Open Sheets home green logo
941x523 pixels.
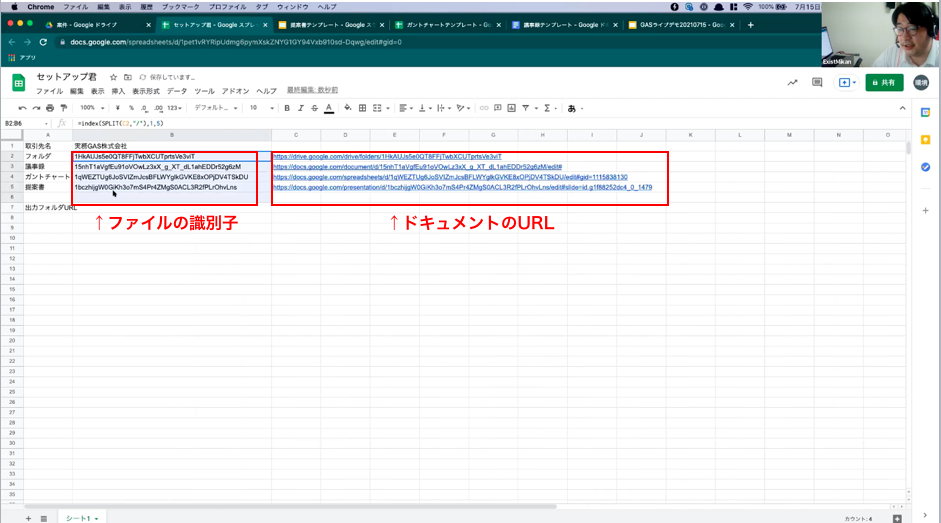(19, 83)
